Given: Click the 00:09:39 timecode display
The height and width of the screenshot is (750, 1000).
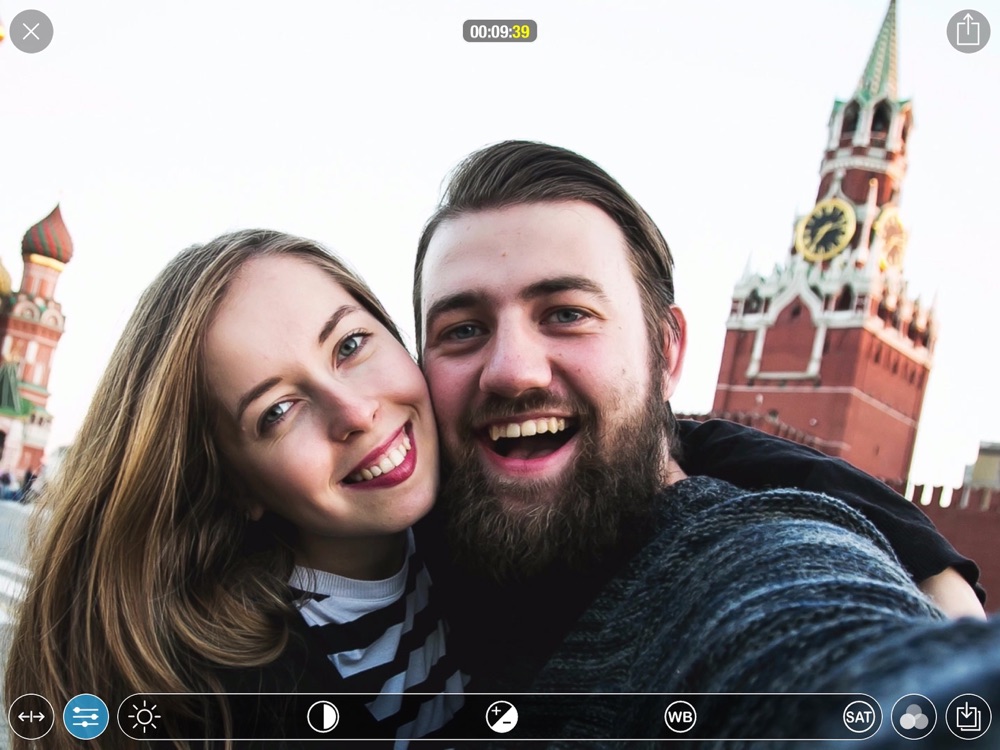Looking at the screenshot, I should [499, 31].
